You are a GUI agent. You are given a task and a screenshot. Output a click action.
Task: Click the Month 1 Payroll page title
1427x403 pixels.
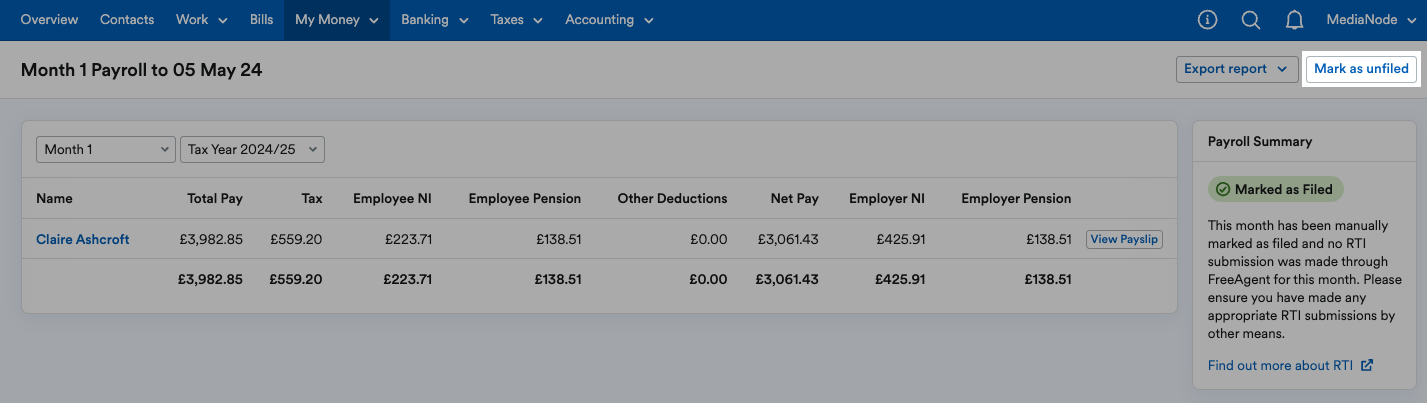click(141, 70)
